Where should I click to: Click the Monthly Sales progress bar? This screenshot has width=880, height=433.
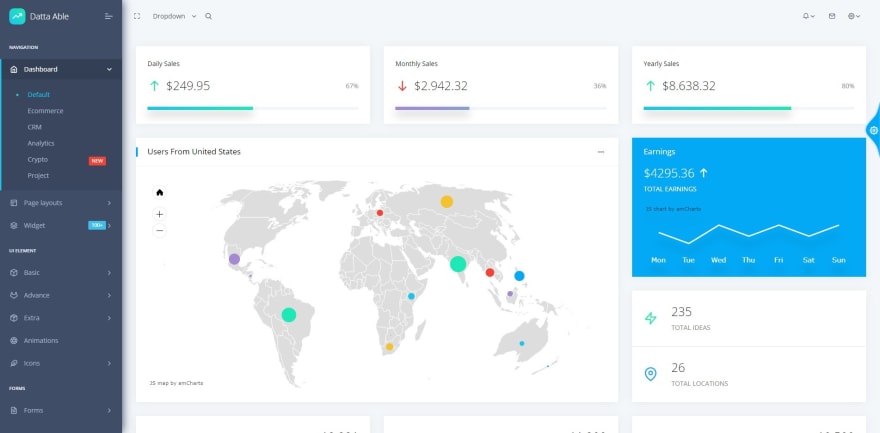(501, 108)
